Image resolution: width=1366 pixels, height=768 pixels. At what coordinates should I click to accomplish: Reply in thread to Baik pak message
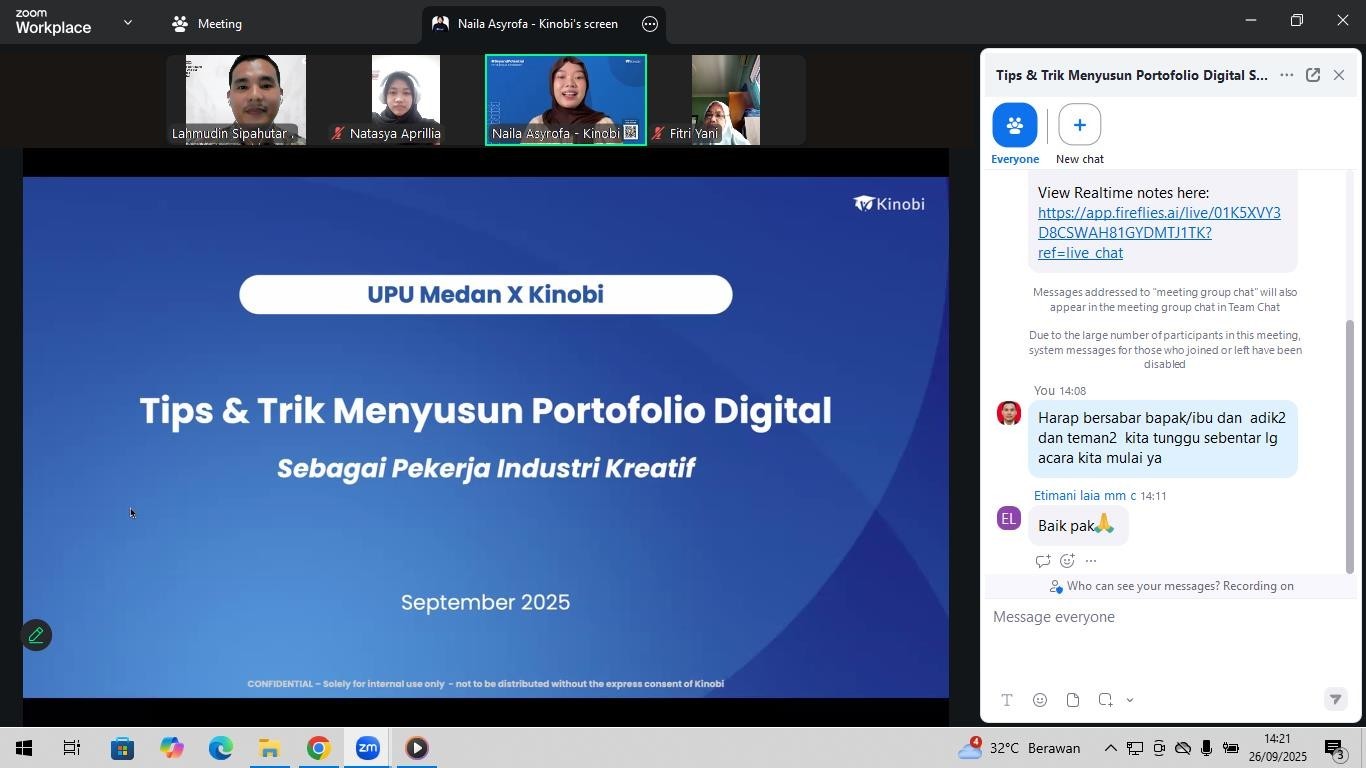[x=1042, y=561]
